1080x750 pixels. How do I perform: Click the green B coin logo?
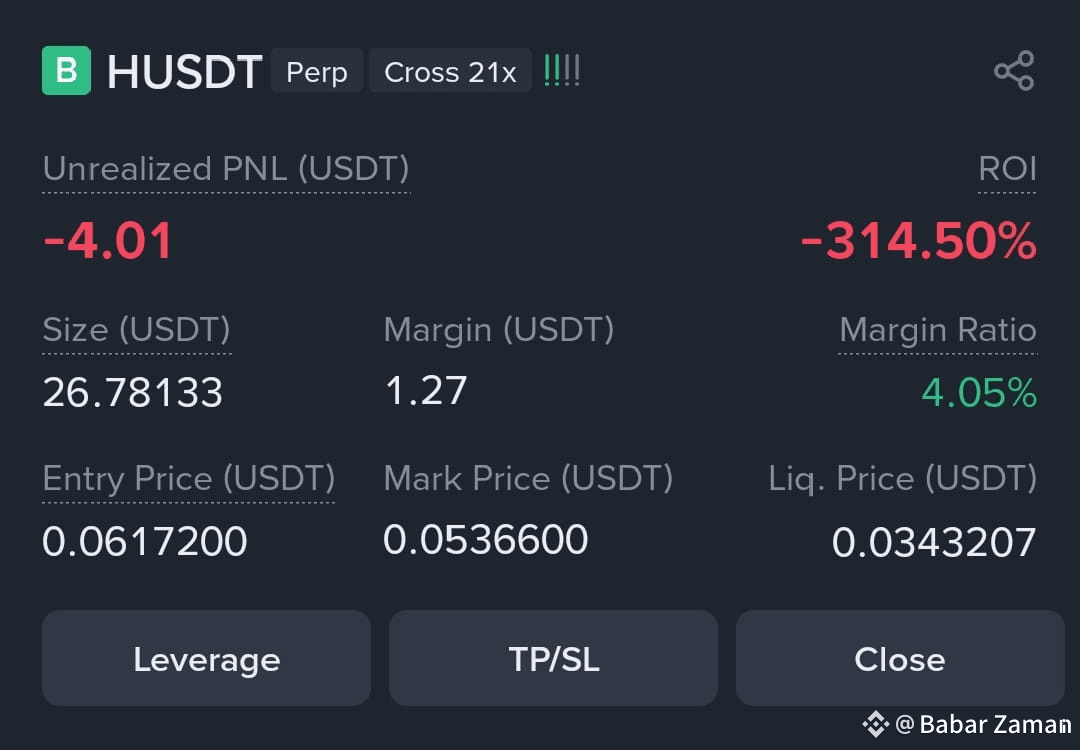coord(66,70)
